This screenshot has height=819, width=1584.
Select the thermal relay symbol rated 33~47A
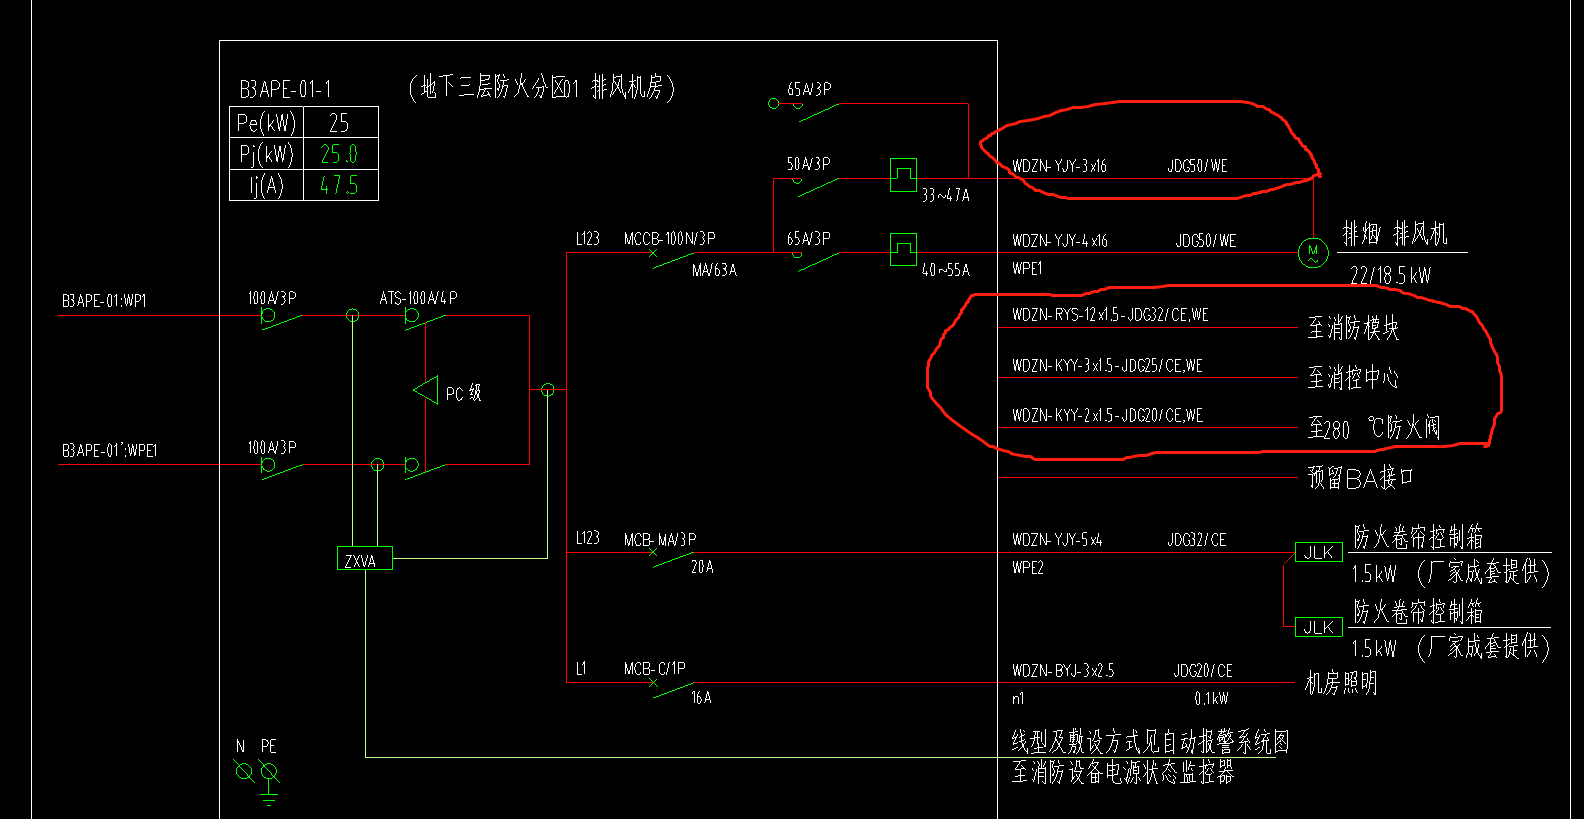click(x=903, y=175)
